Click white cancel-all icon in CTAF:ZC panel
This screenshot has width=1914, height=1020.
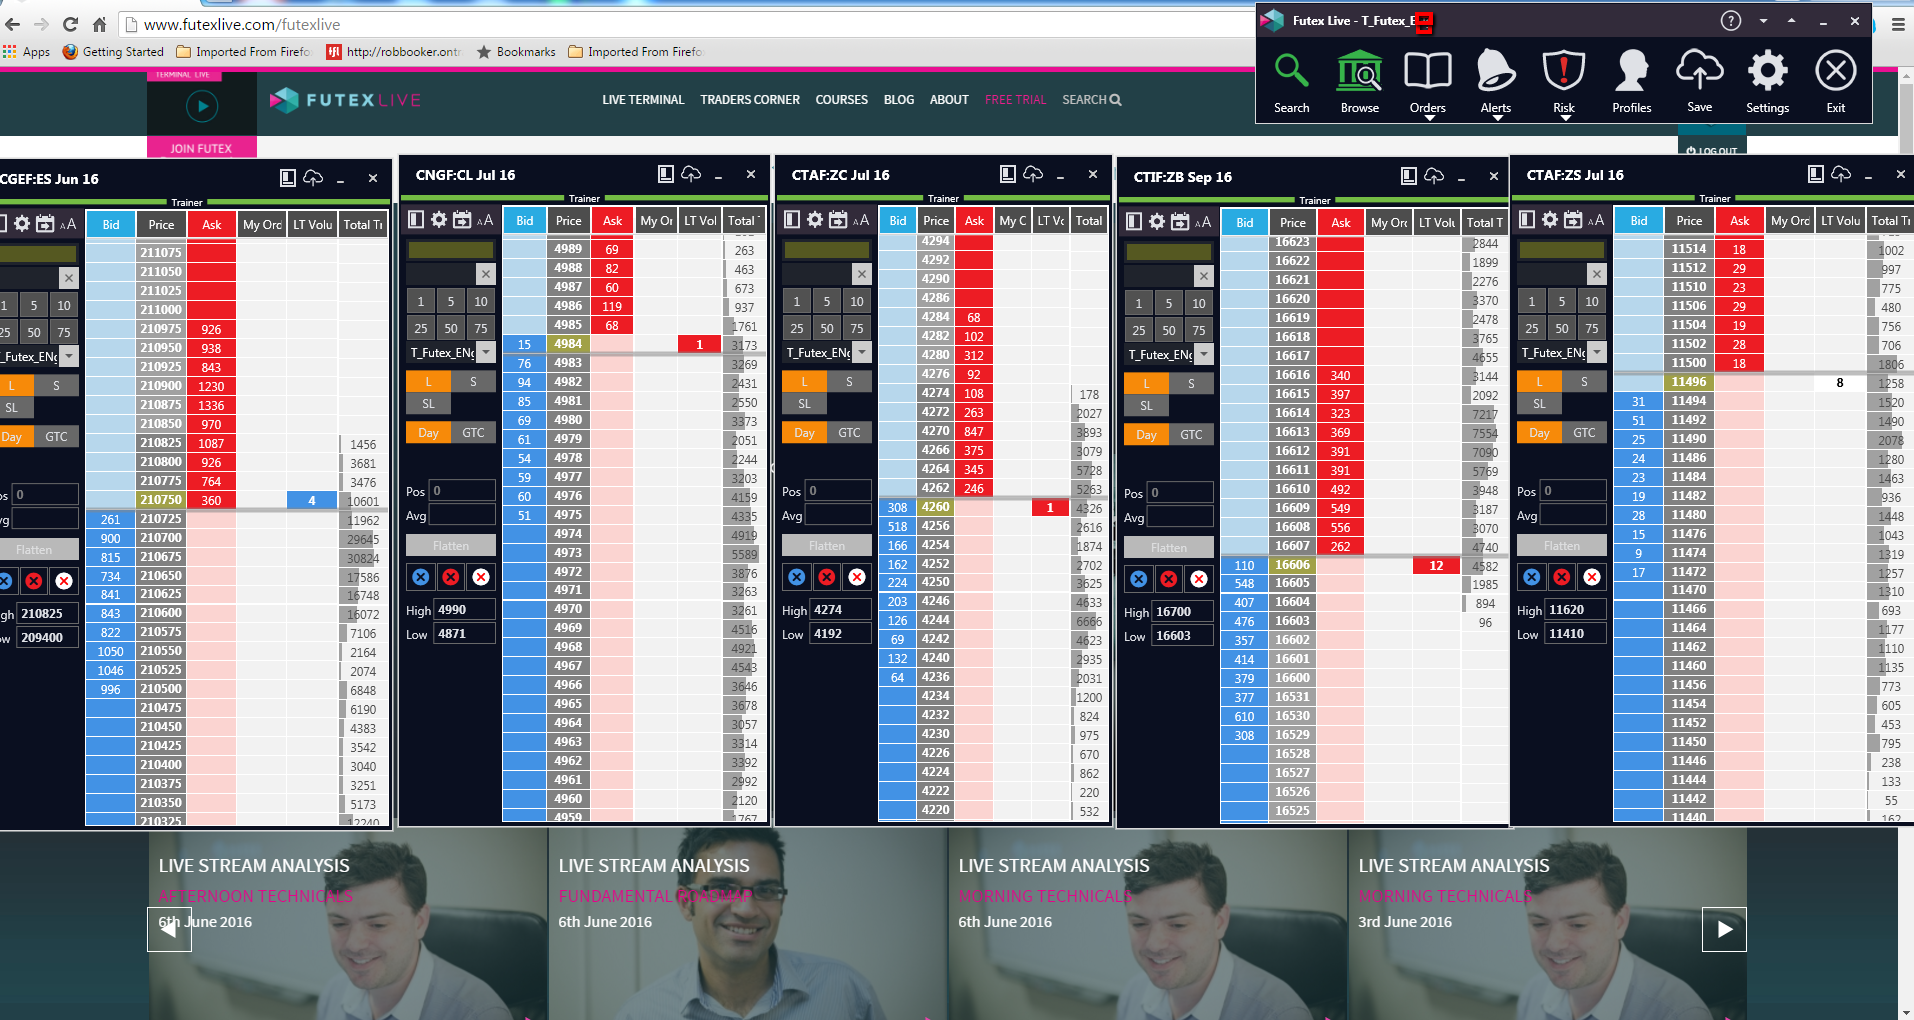[x=857, y=577]
